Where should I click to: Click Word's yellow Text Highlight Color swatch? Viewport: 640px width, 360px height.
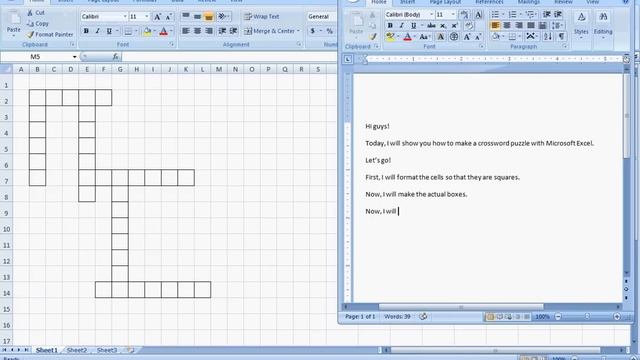(390, 37)
